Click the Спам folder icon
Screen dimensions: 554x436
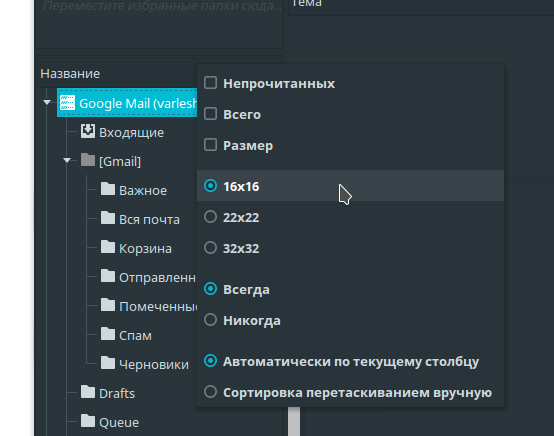click(x=108, y=334)
